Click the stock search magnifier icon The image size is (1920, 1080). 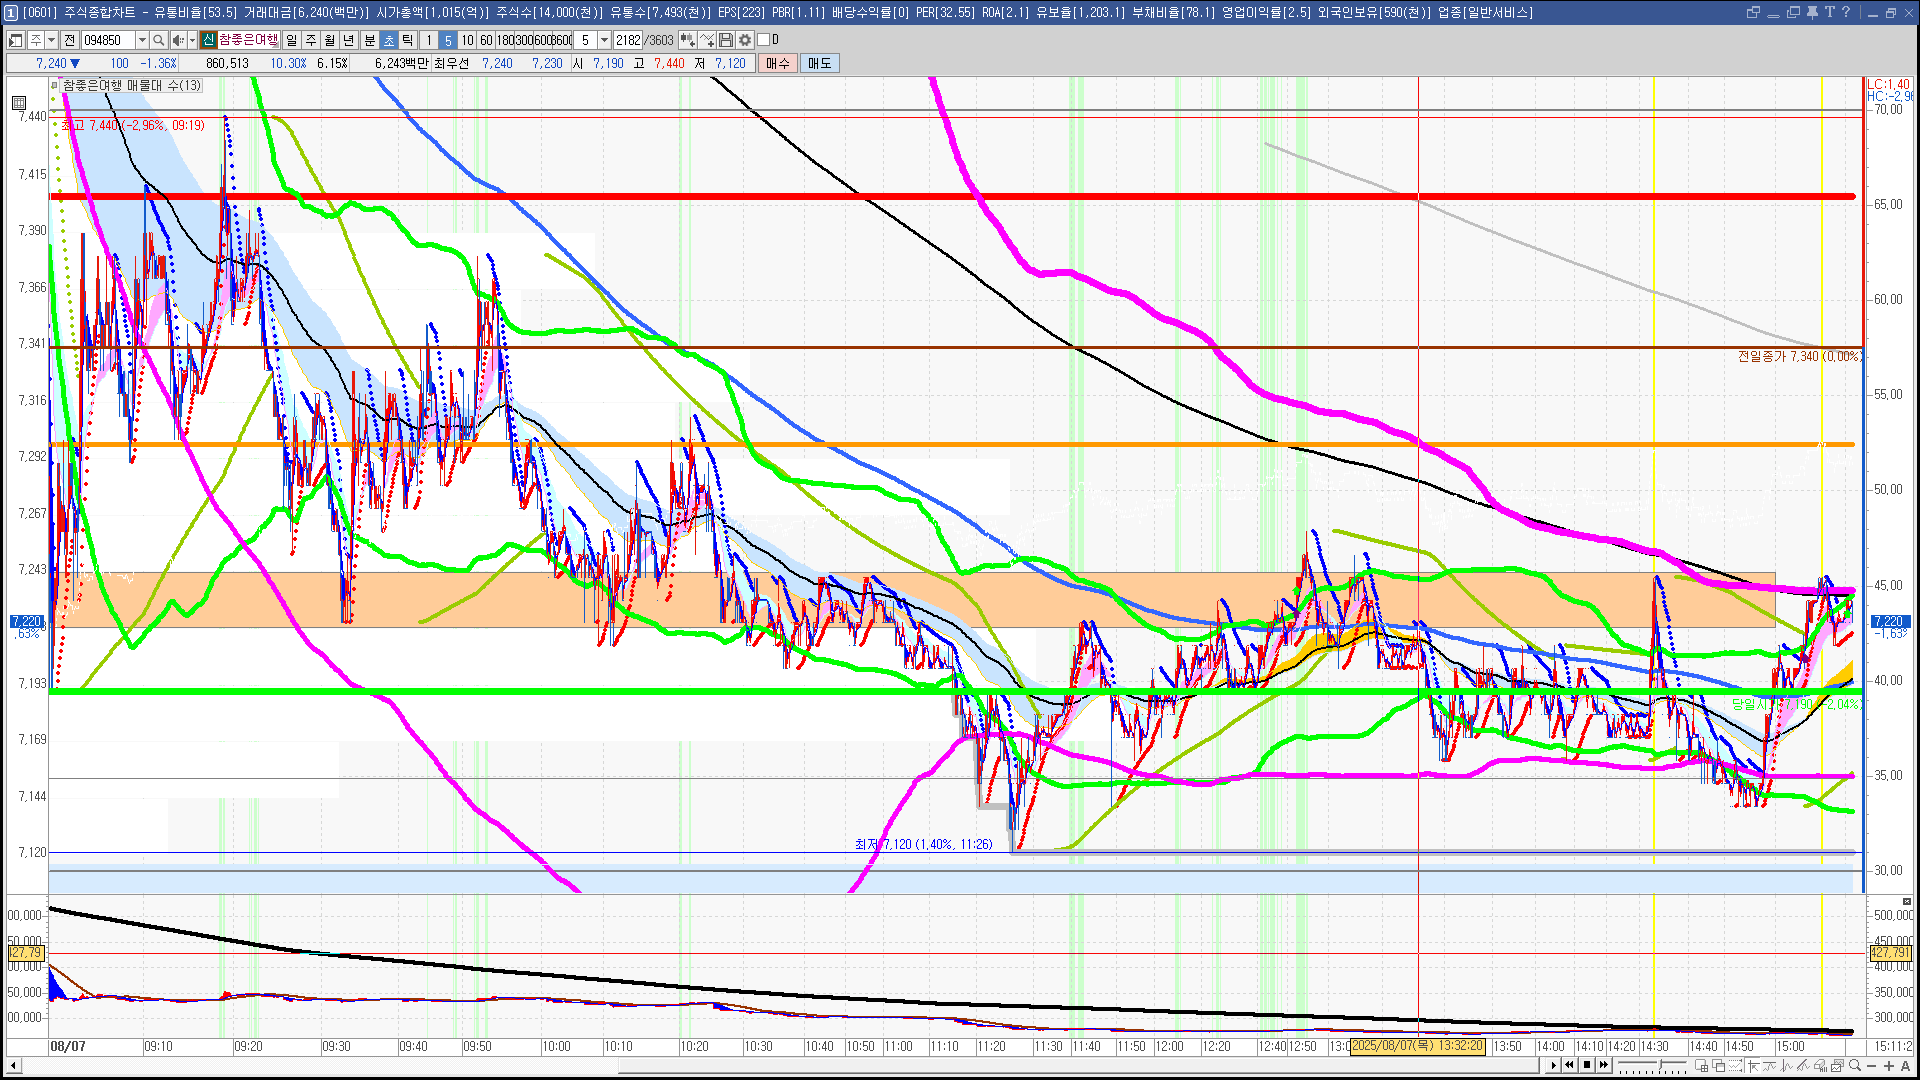[x=158, y=40]
